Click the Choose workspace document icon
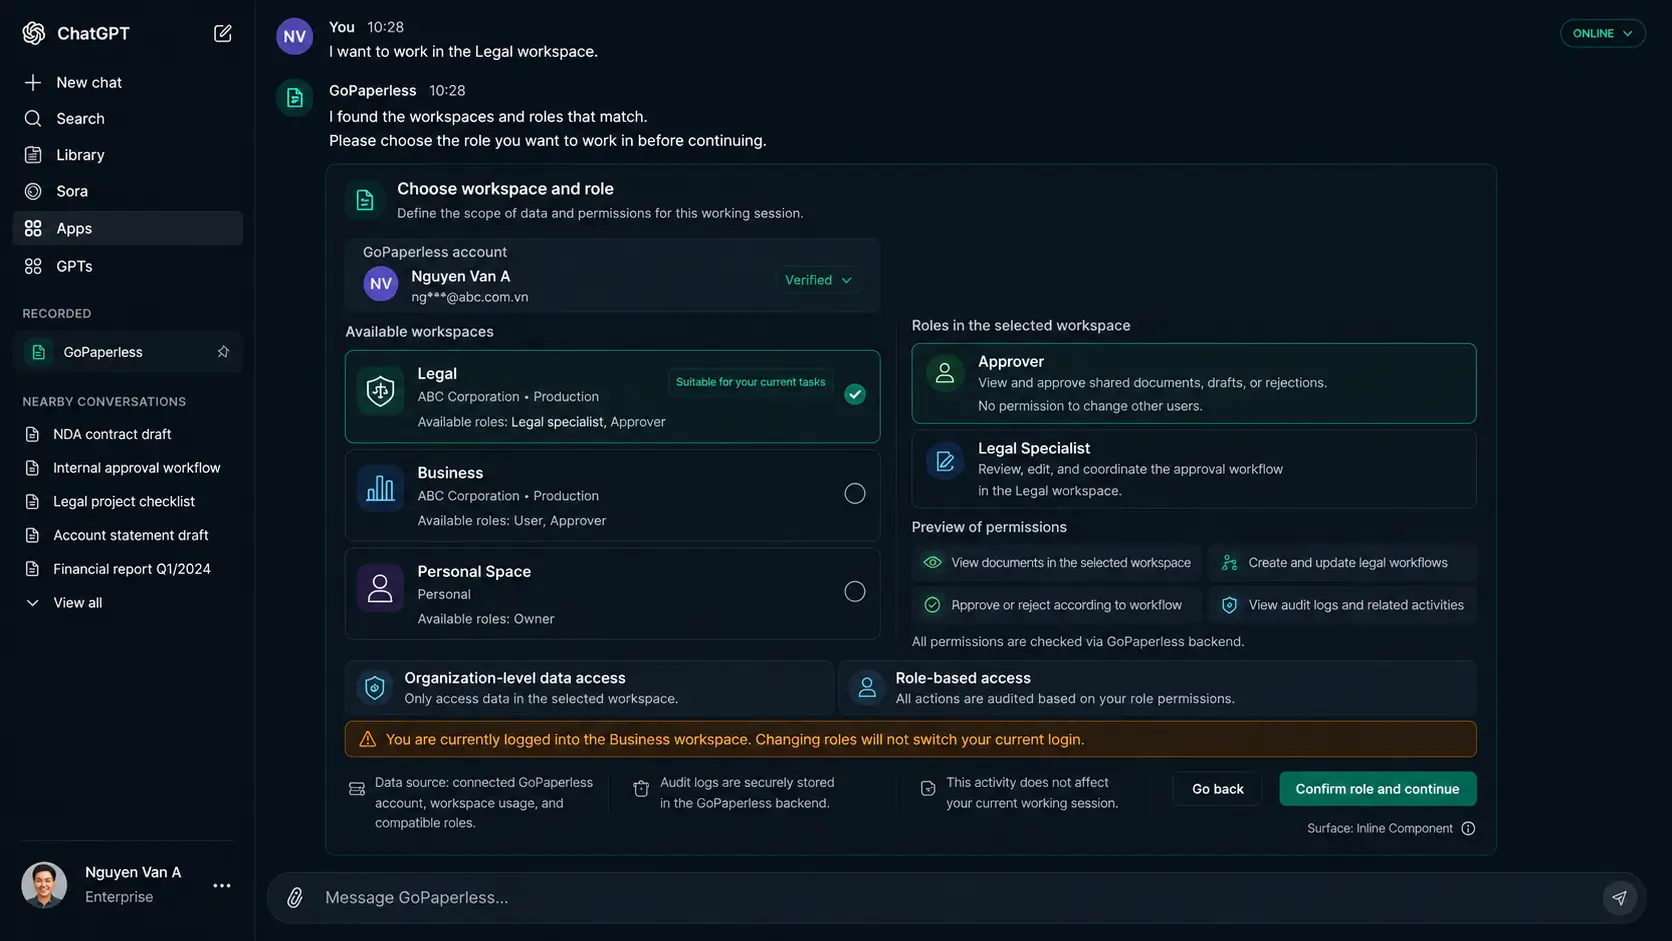Screen dimensions: 1672x941 (365, 200)
